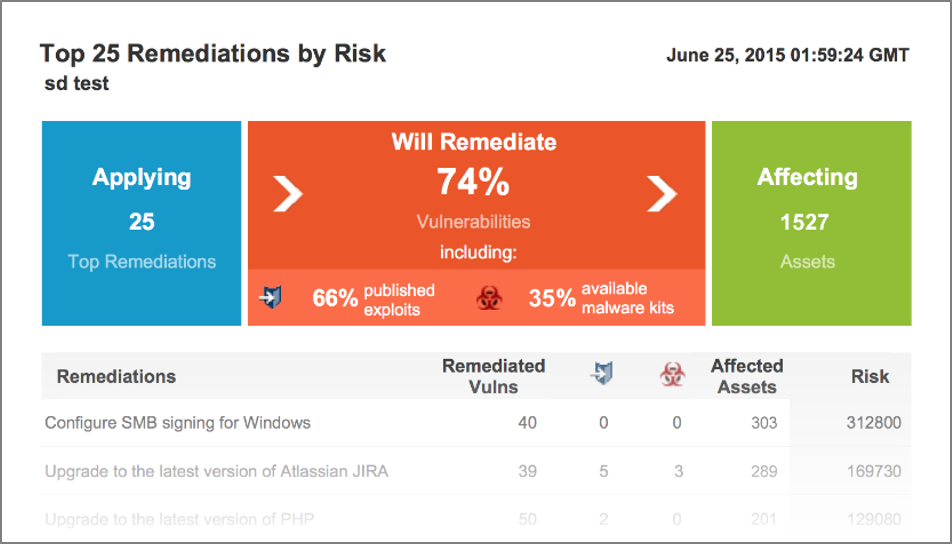Screen dimensions: 952x544
Task: Click the exploits column header icon
Action: (602, 373)
